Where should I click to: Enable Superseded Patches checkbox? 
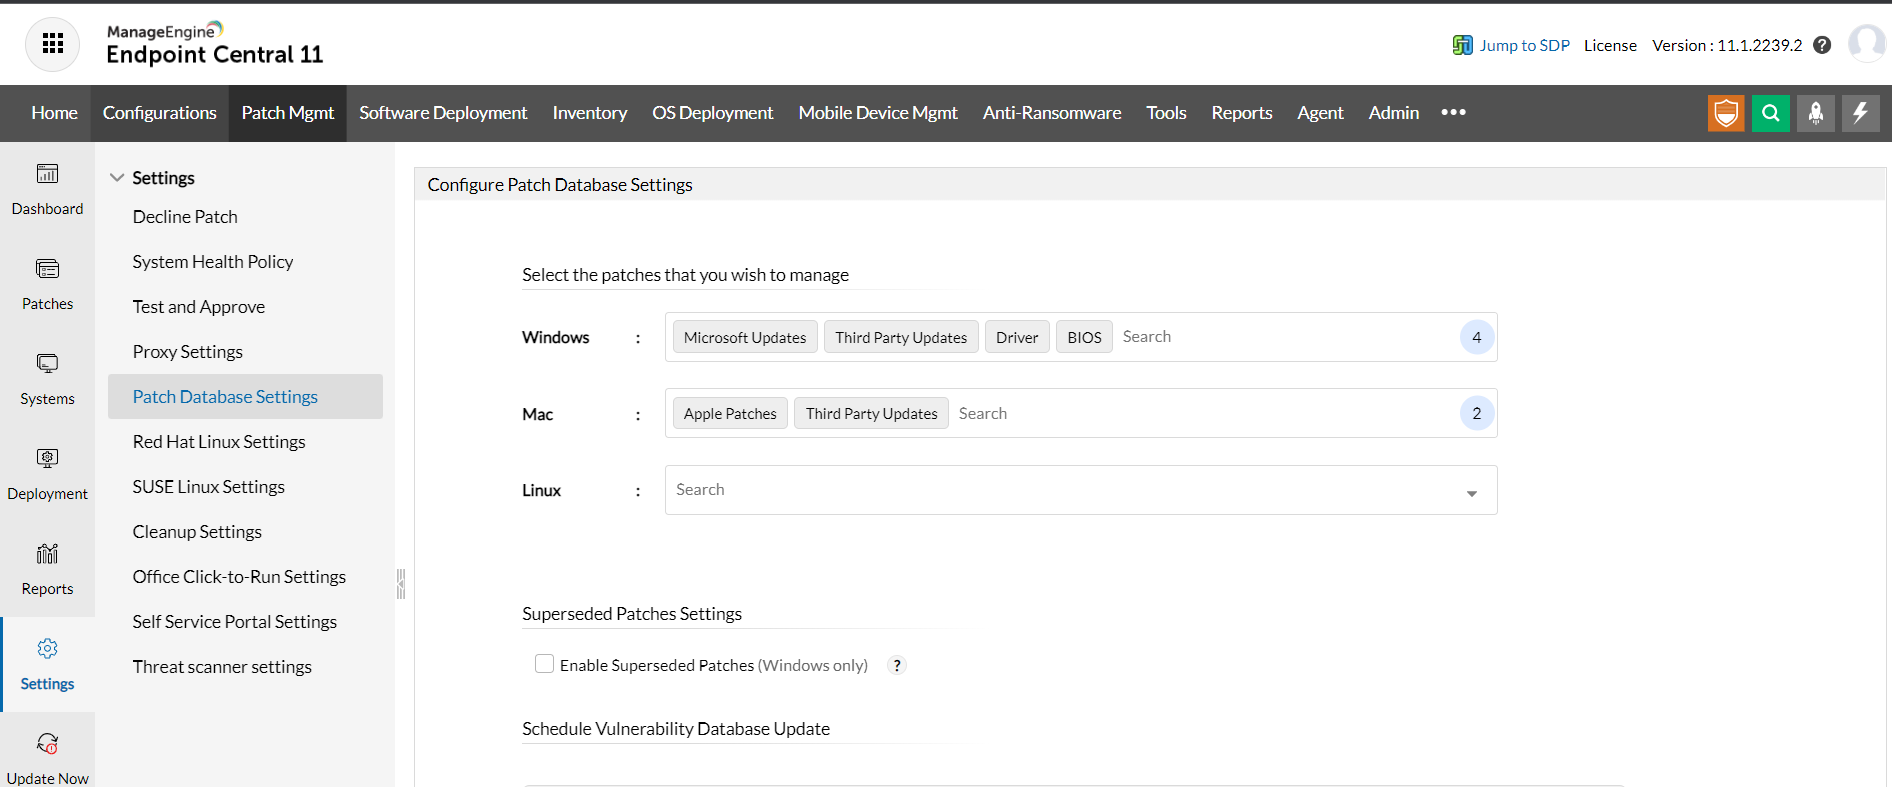pyautogui.click(x=544, y=664)
